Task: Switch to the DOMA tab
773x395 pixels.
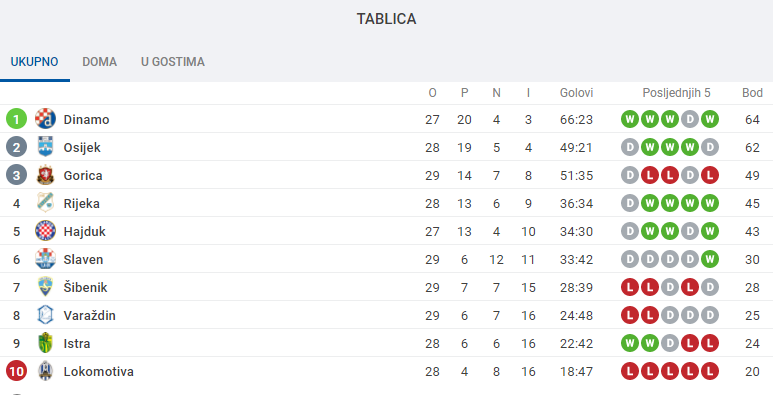Action: pos(100,62)
